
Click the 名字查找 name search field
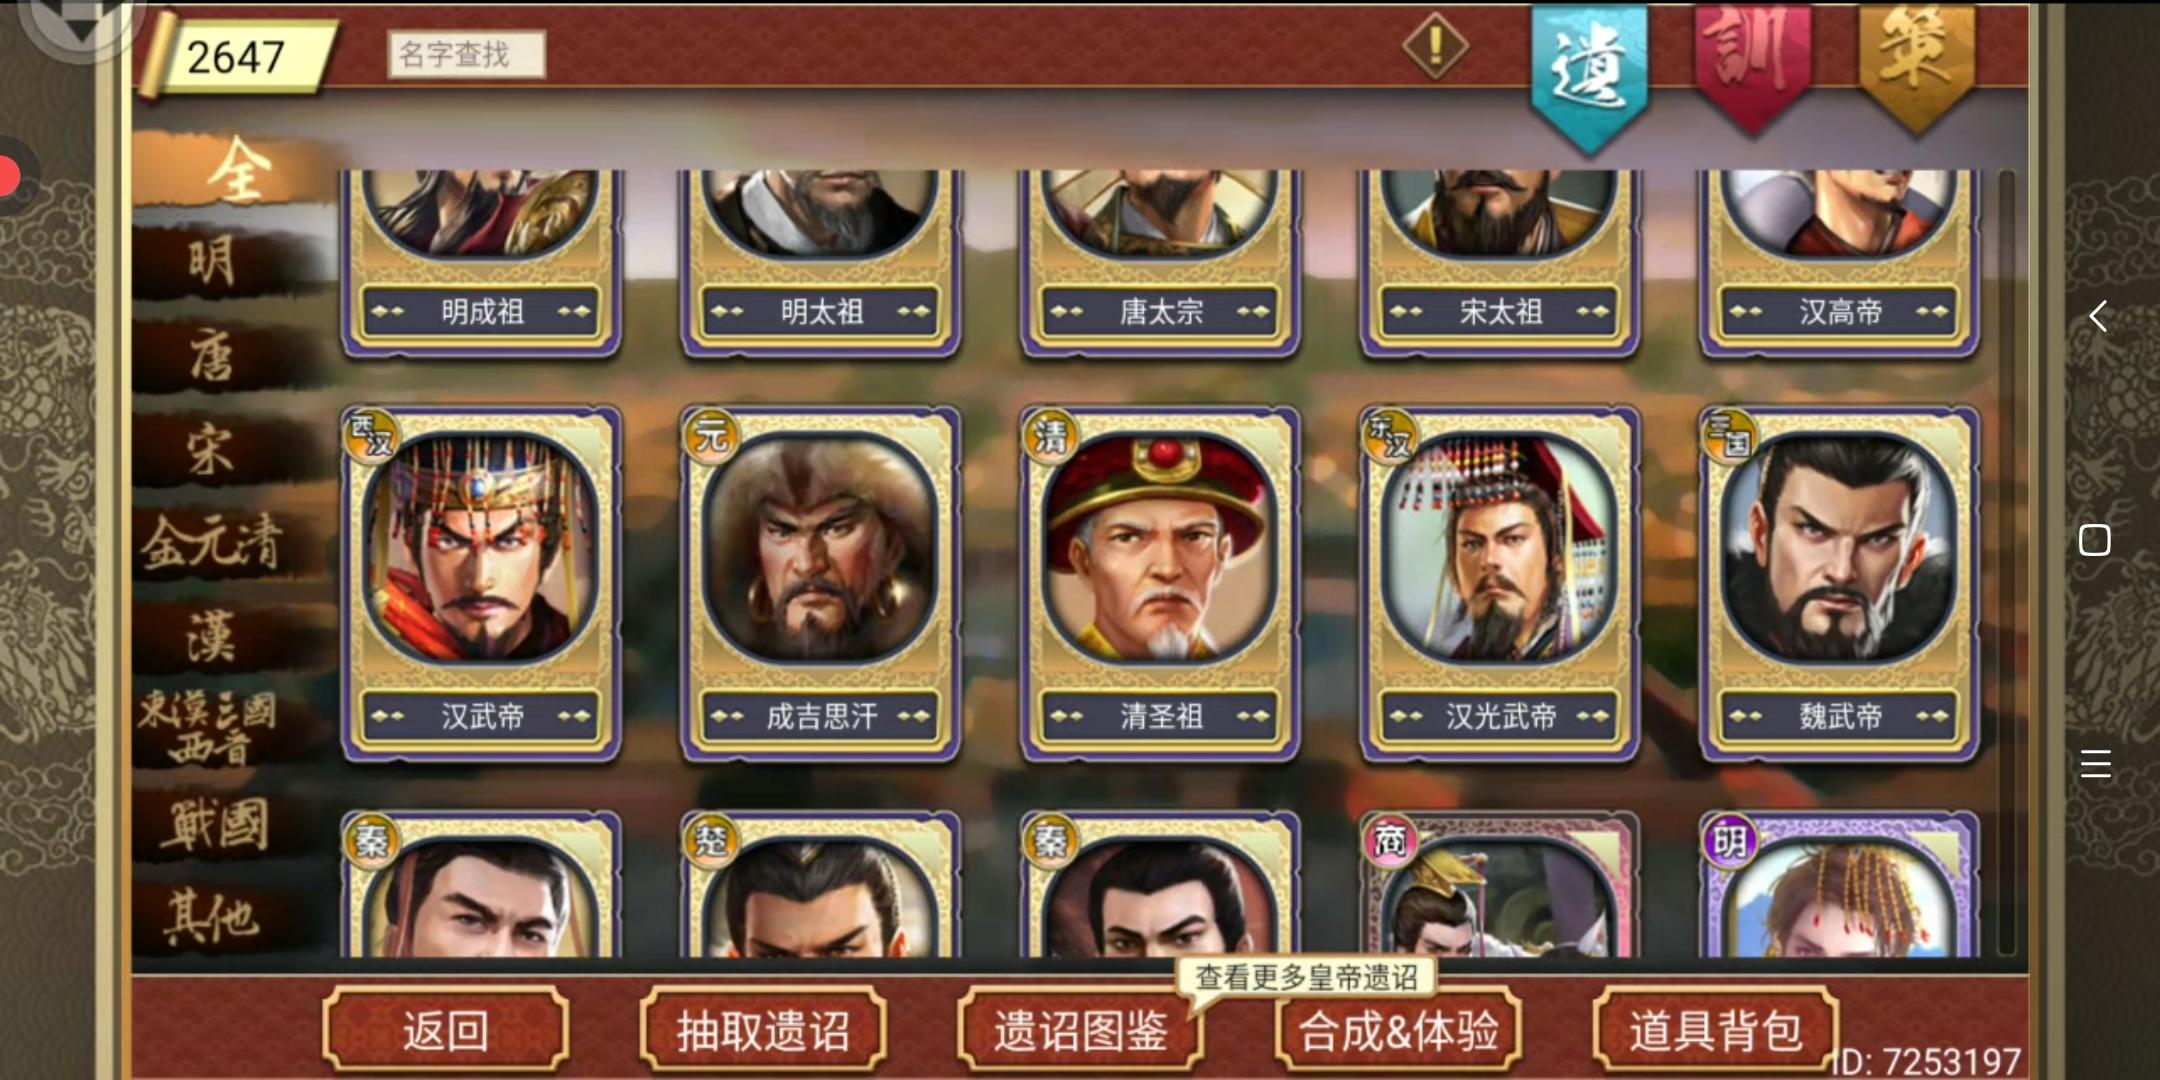pos(466,54)
